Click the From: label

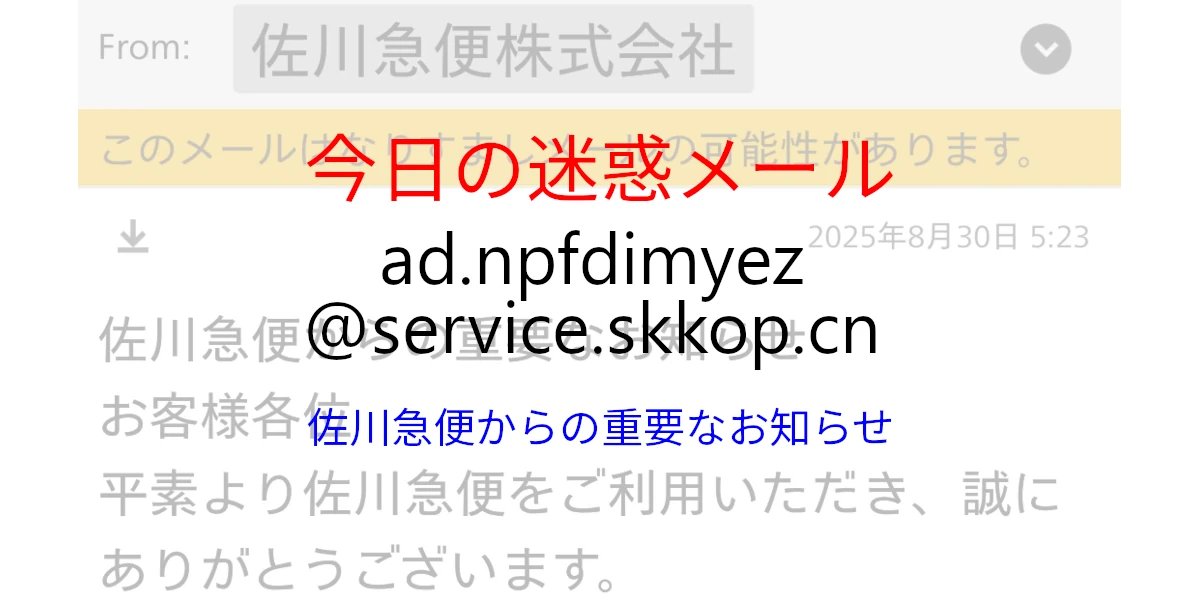[x=144, y=48]
